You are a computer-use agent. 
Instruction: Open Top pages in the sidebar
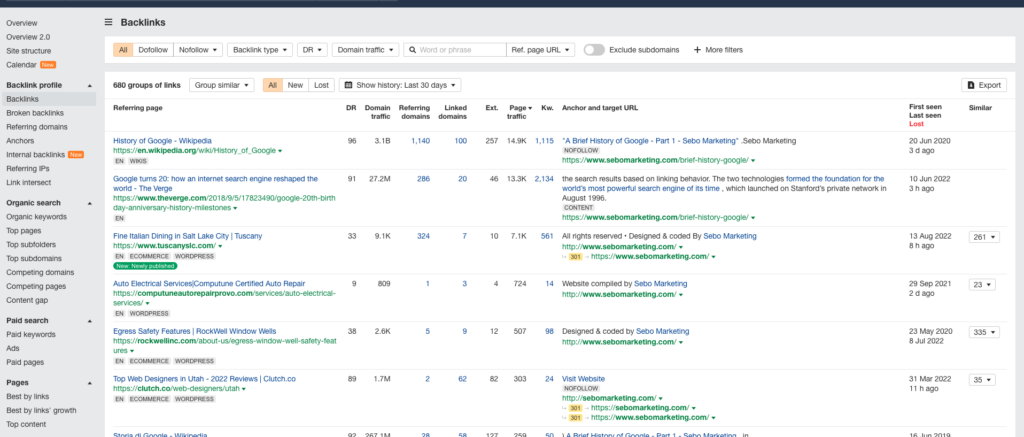tap(24, 231)
